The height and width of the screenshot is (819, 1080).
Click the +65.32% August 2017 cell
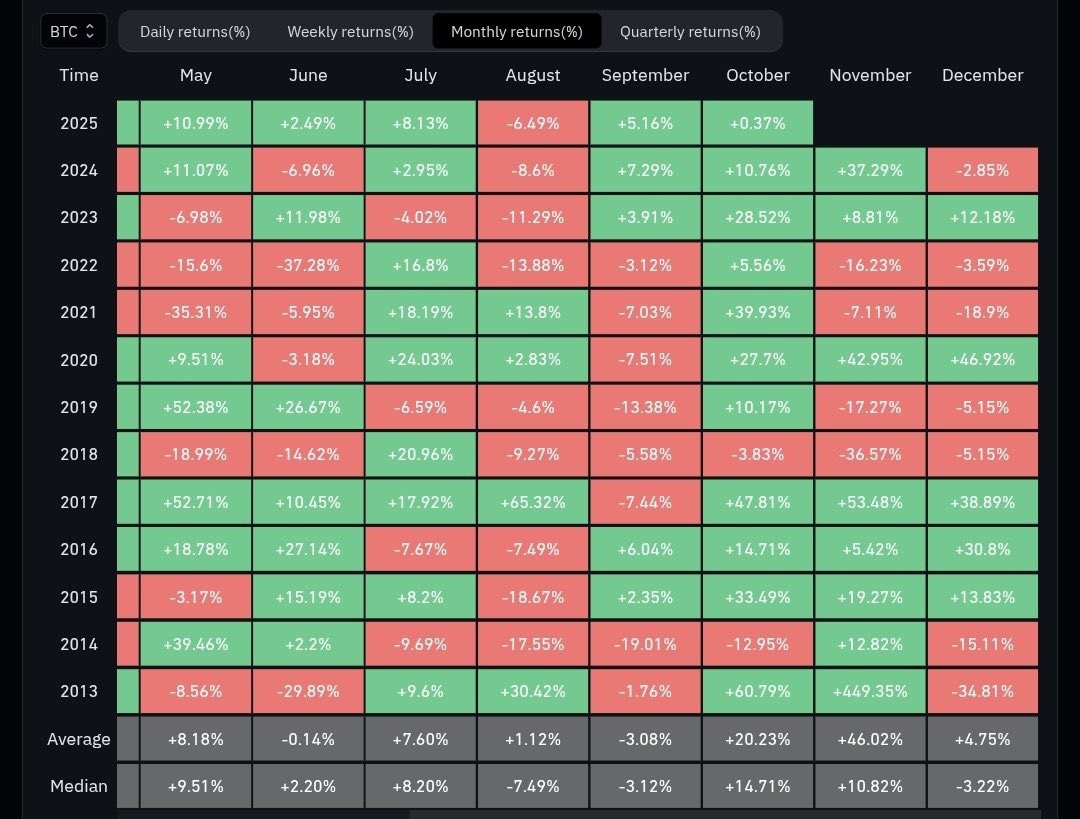[533, 501]
